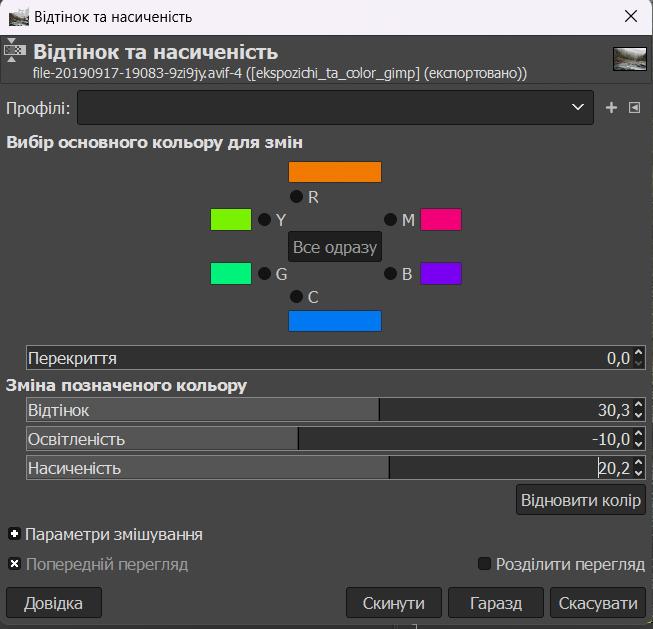Click the GIMP window title icon
This screenshot has height=629, width=653.
tap(19, 17)
